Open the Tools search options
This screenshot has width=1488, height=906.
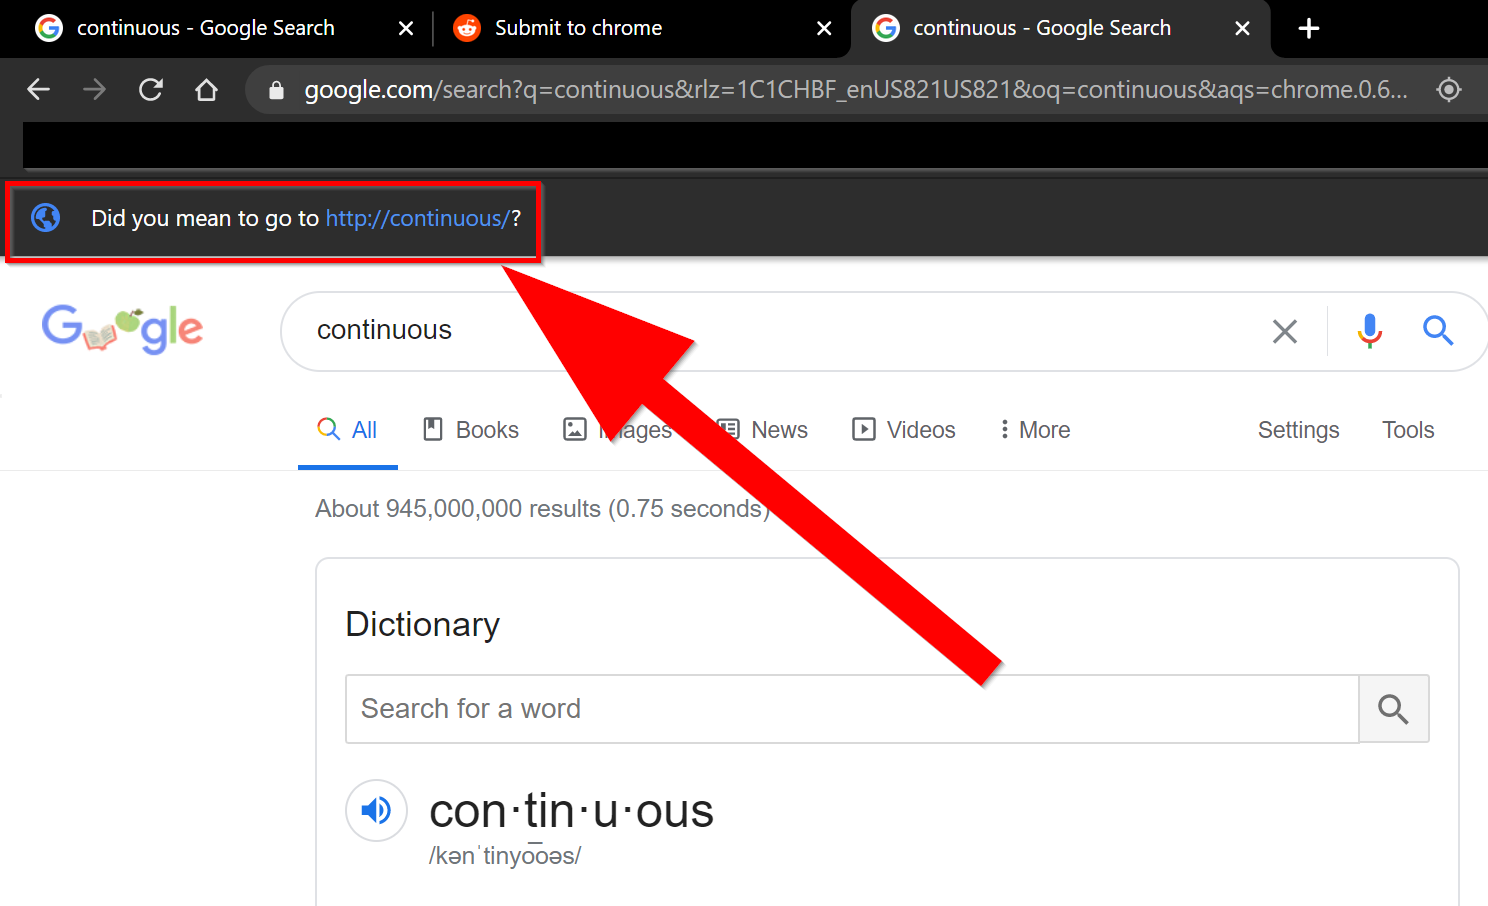pos(1408,430)
